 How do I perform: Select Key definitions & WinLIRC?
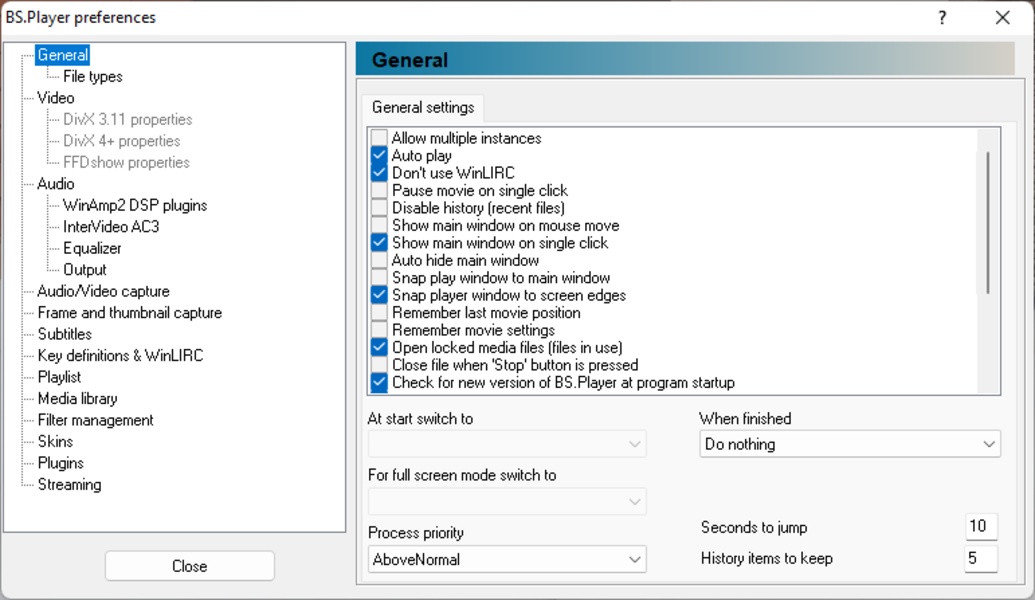click(x=120, y=355)
